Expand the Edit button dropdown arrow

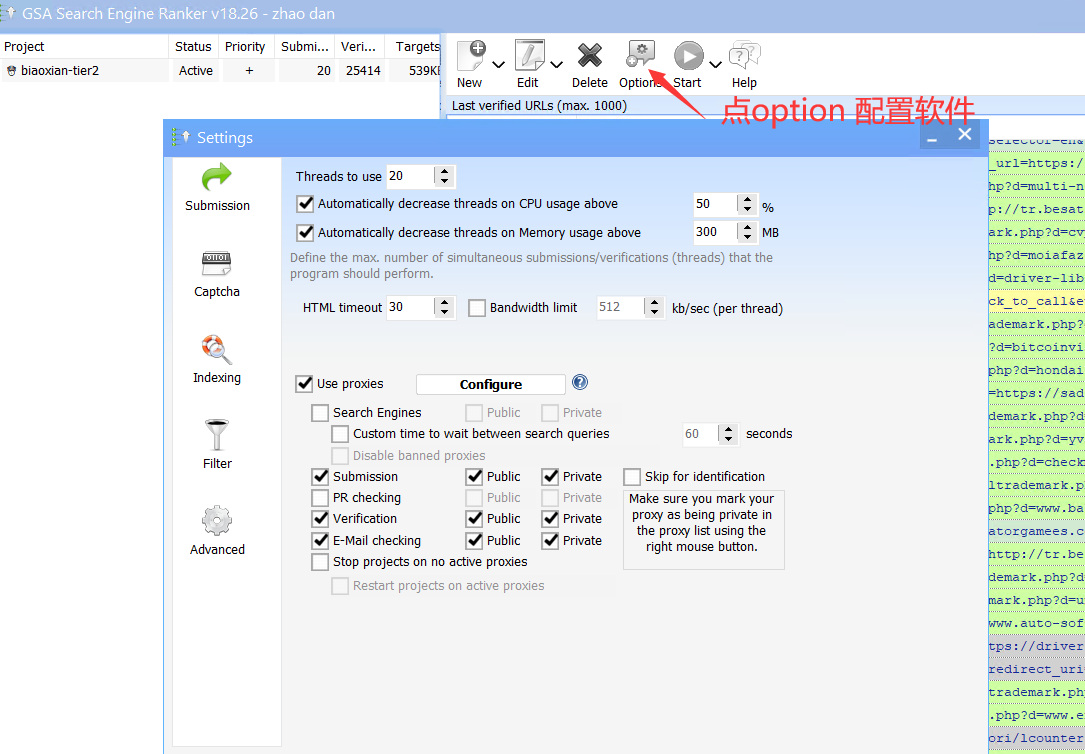point(556,66)
